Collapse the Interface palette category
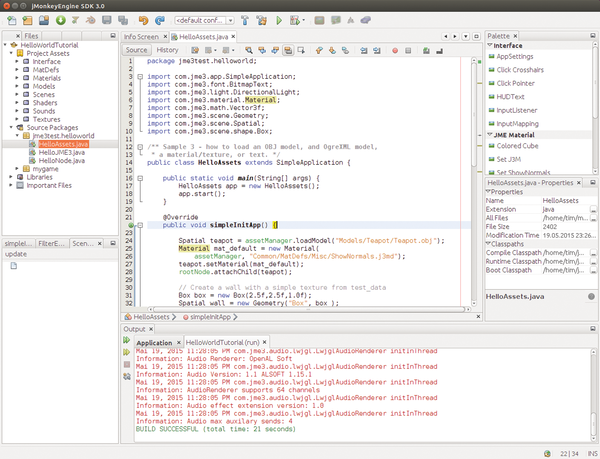 pos(489,46)
